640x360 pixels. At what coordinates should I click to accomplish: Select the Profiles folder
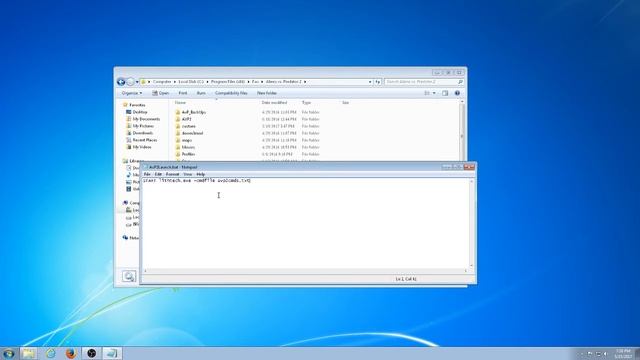click(x=188, y=154)
